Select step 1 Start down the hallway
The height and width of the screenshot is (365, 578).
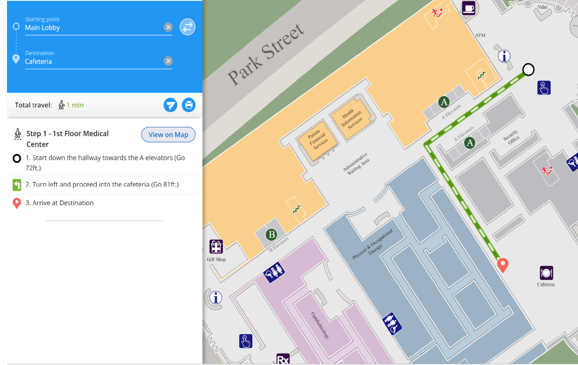click(x=104, y=163)
